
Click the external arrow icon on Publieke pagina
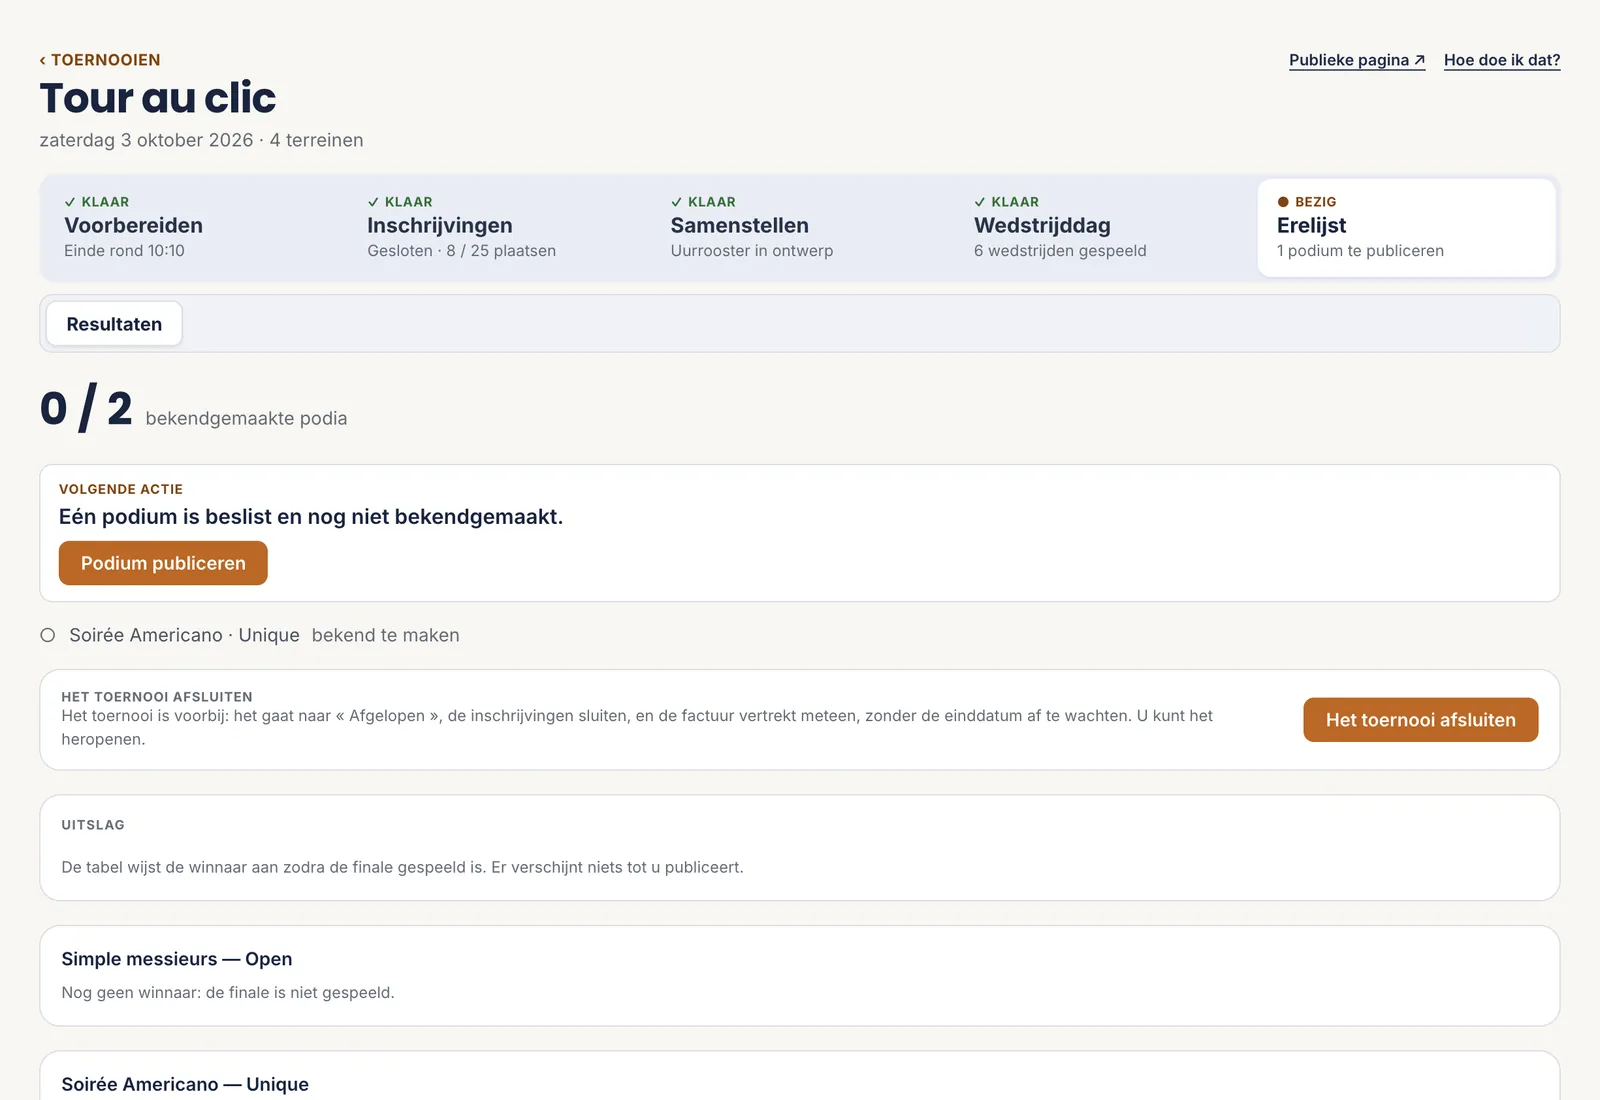(1419, 60)
